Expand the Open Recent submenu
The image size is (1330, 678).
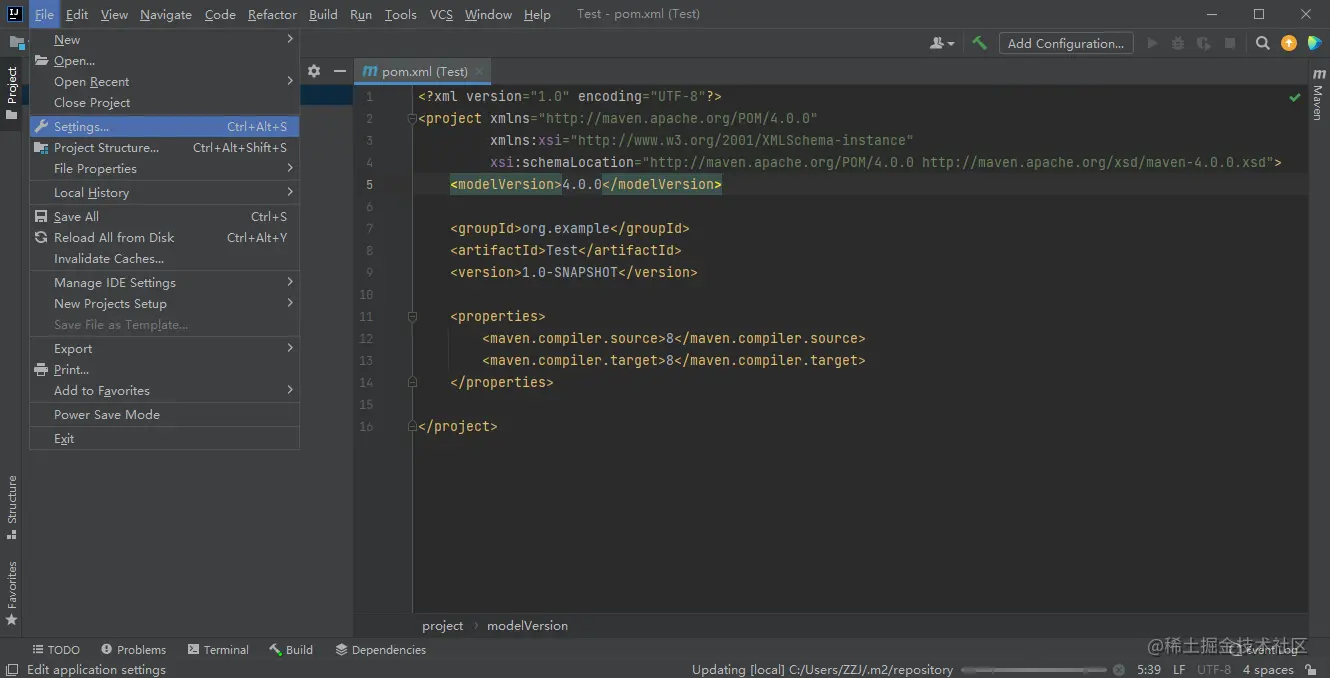click(165, 82)
